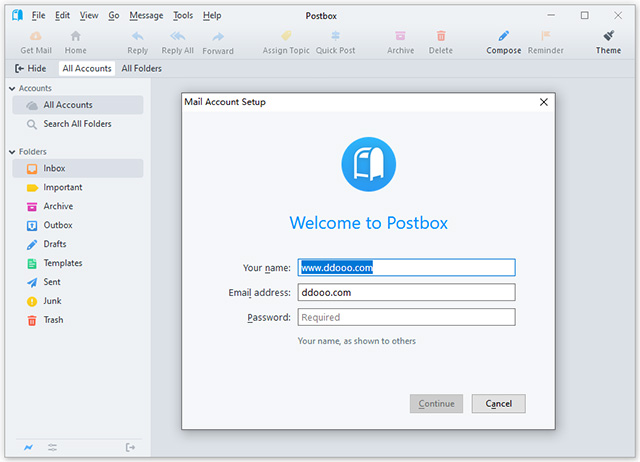Viewport: 640px width, 462px height.
Task: Click the Archive toolbar icon
Action: (400, 37)
